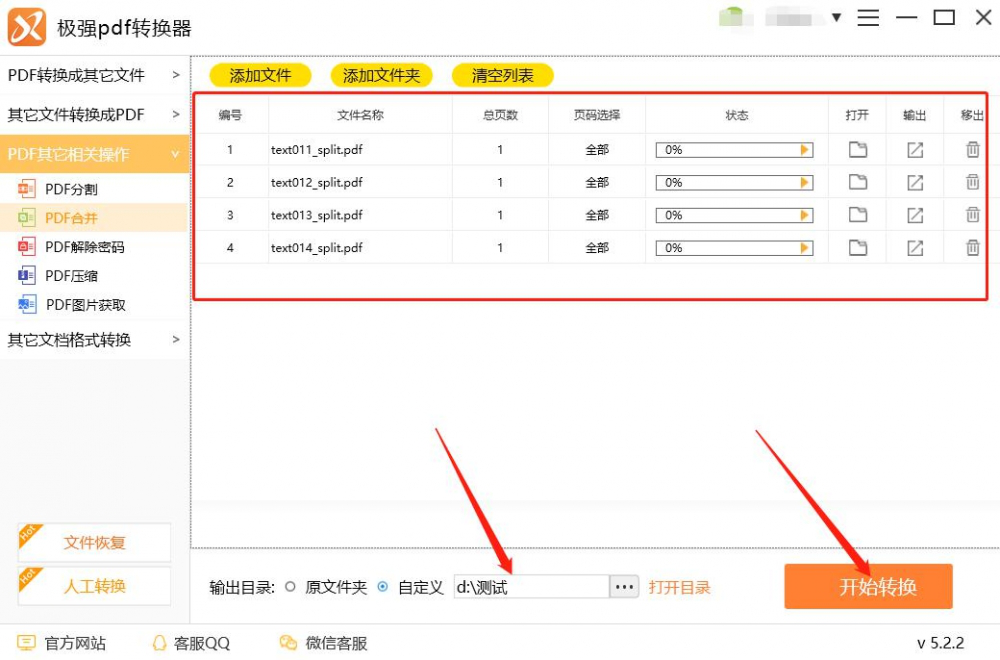Click 全部 page selection for text012_split.pdf
Viewport: 1000px width, 660px height.
598,182
